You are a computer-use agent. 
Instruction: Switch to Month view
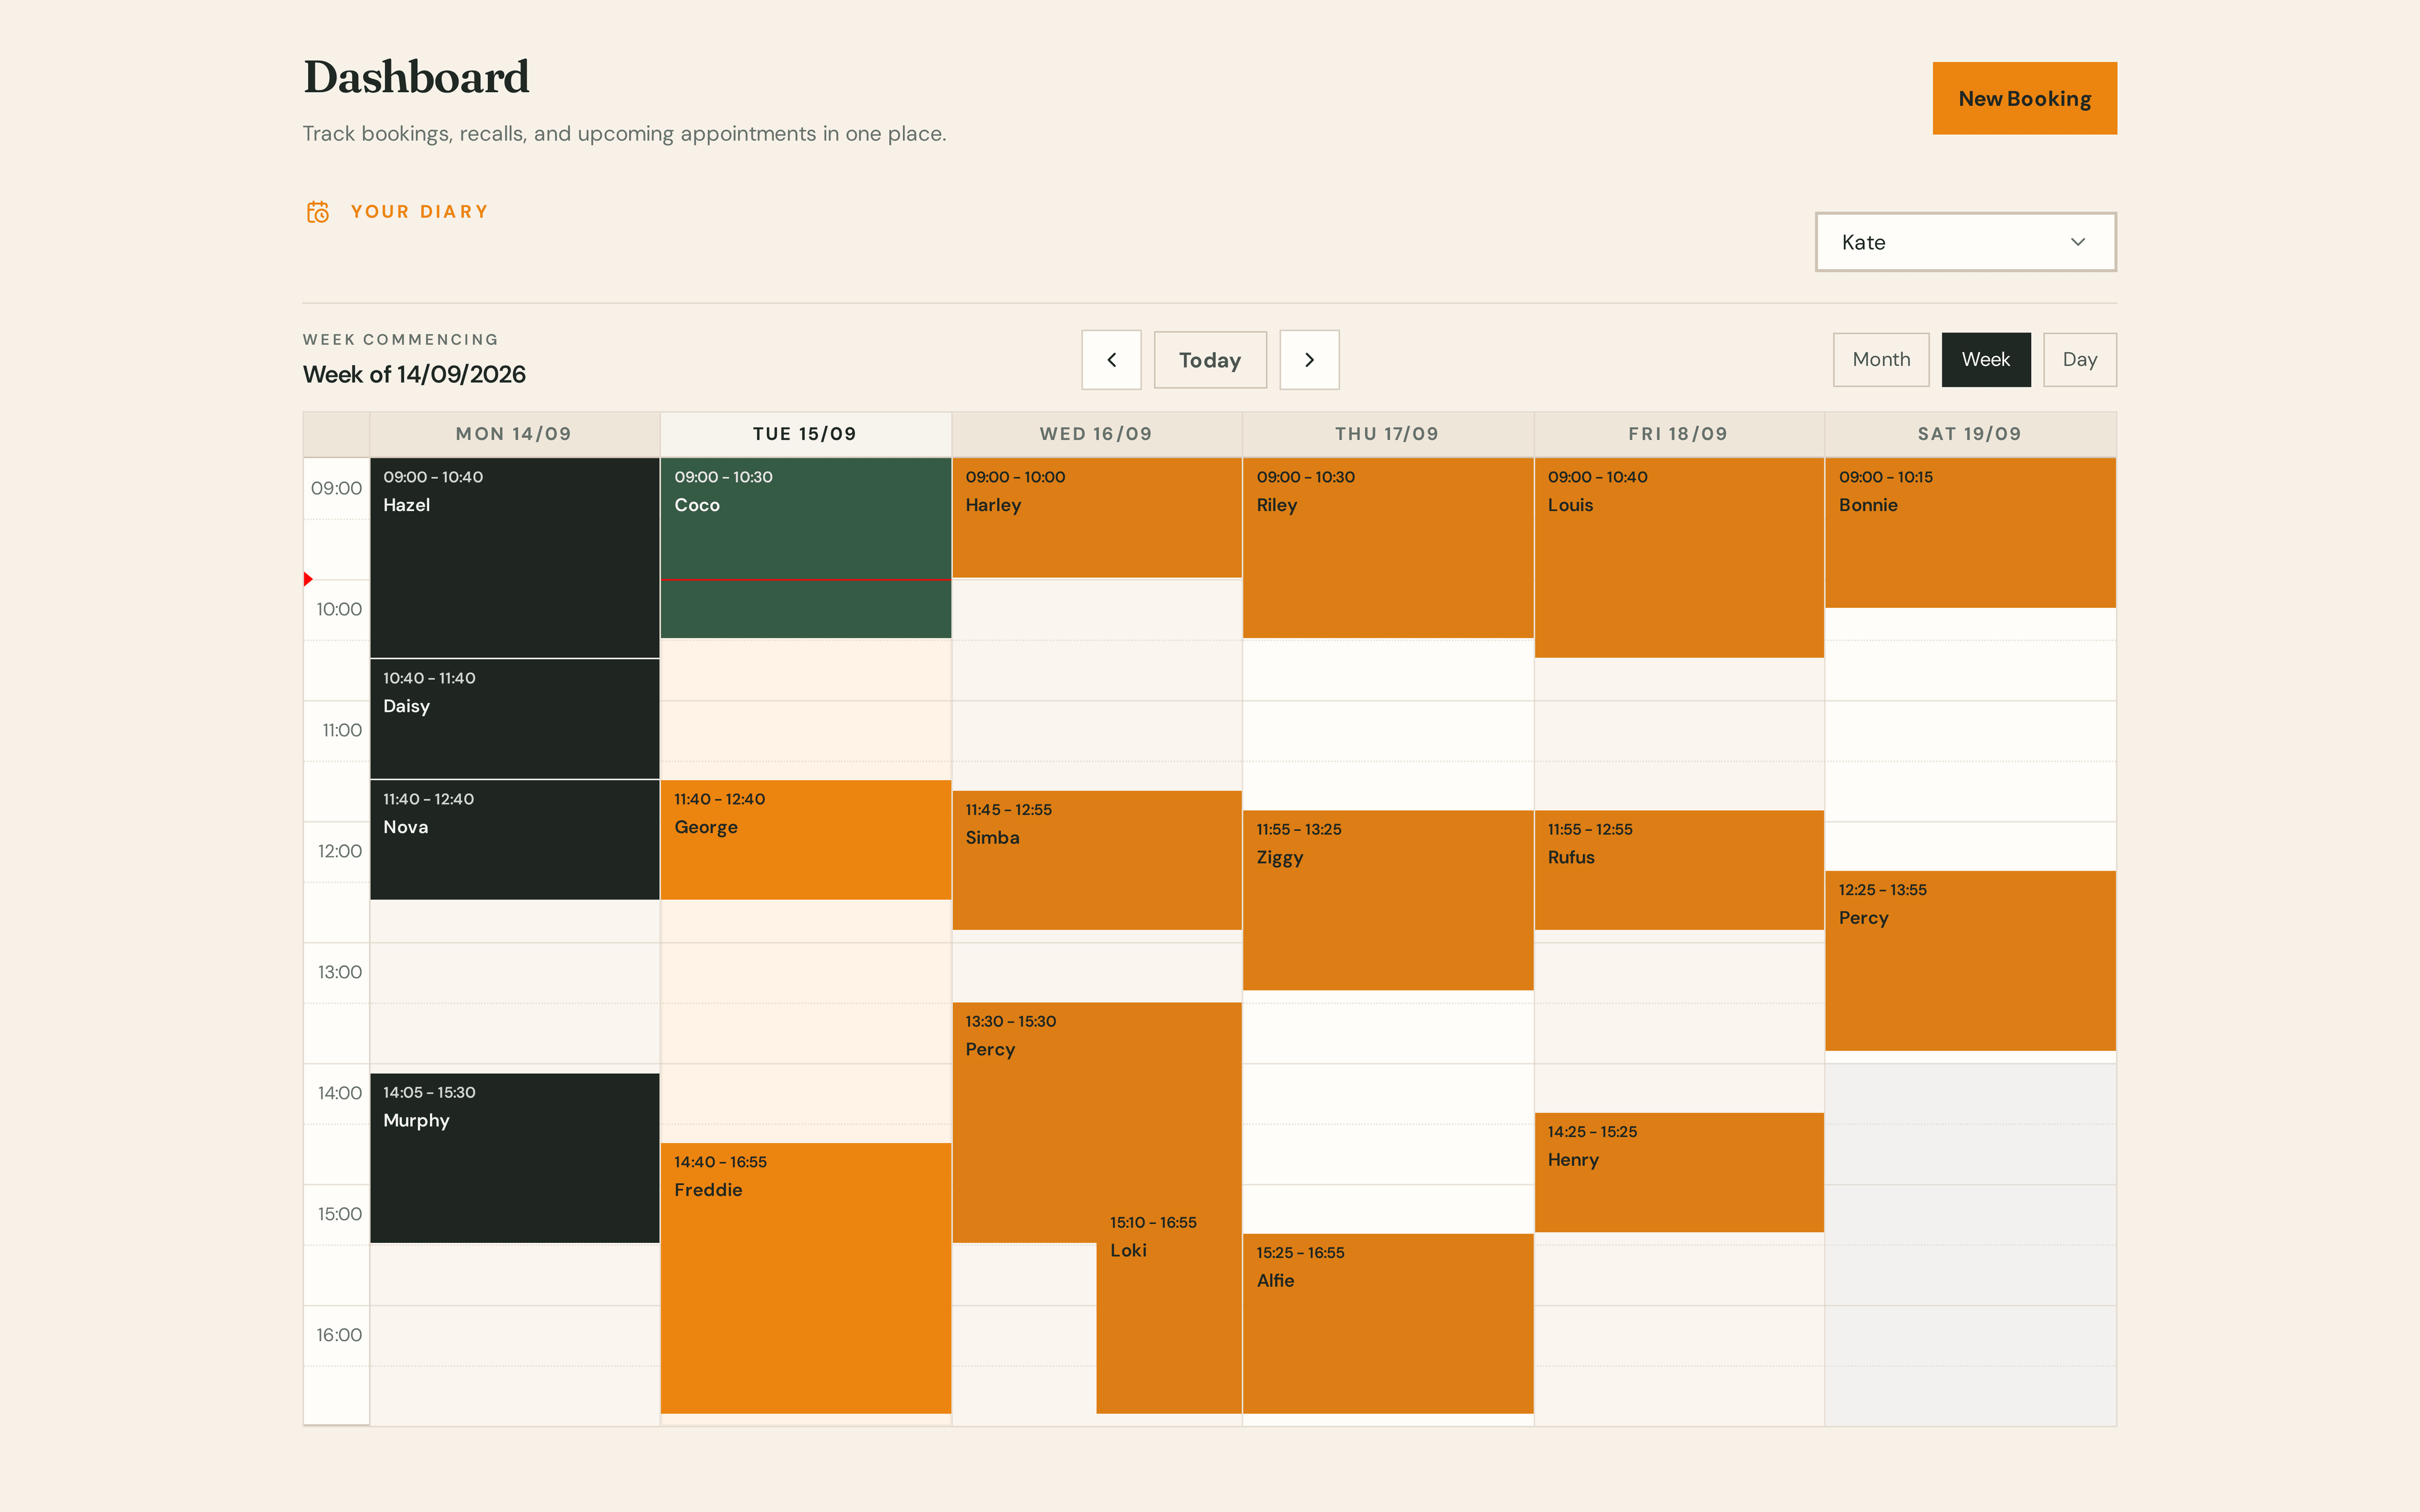pos(1880,360)
